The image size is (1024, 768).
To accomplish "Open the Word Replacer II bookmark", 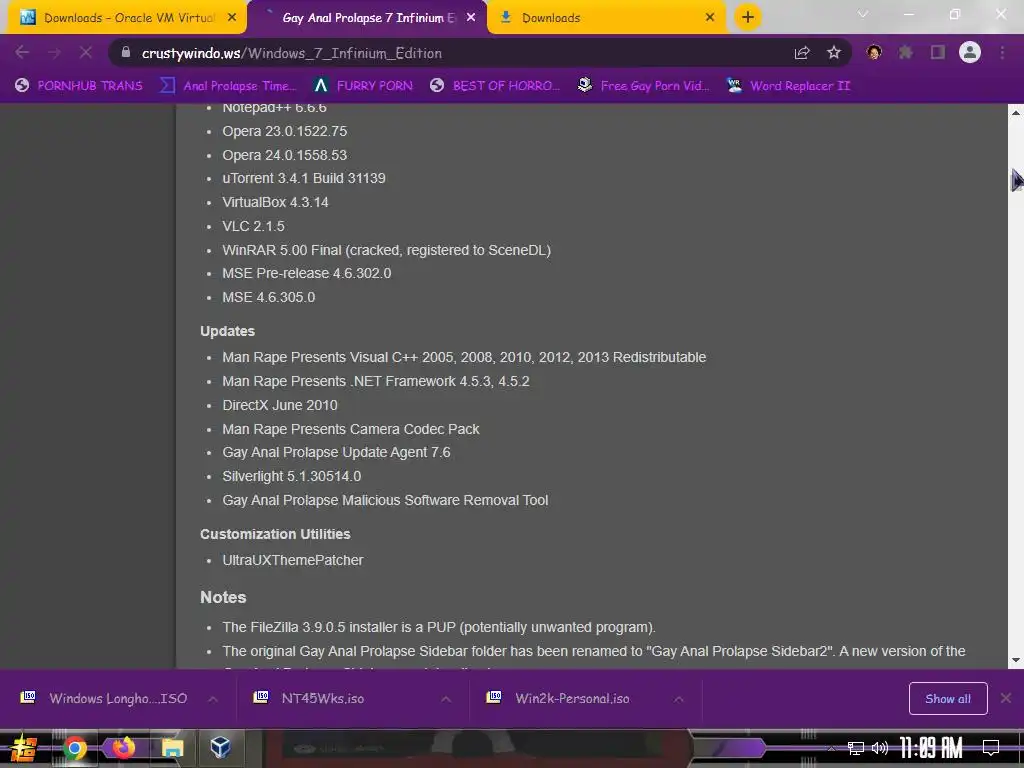I will [788, 86].
